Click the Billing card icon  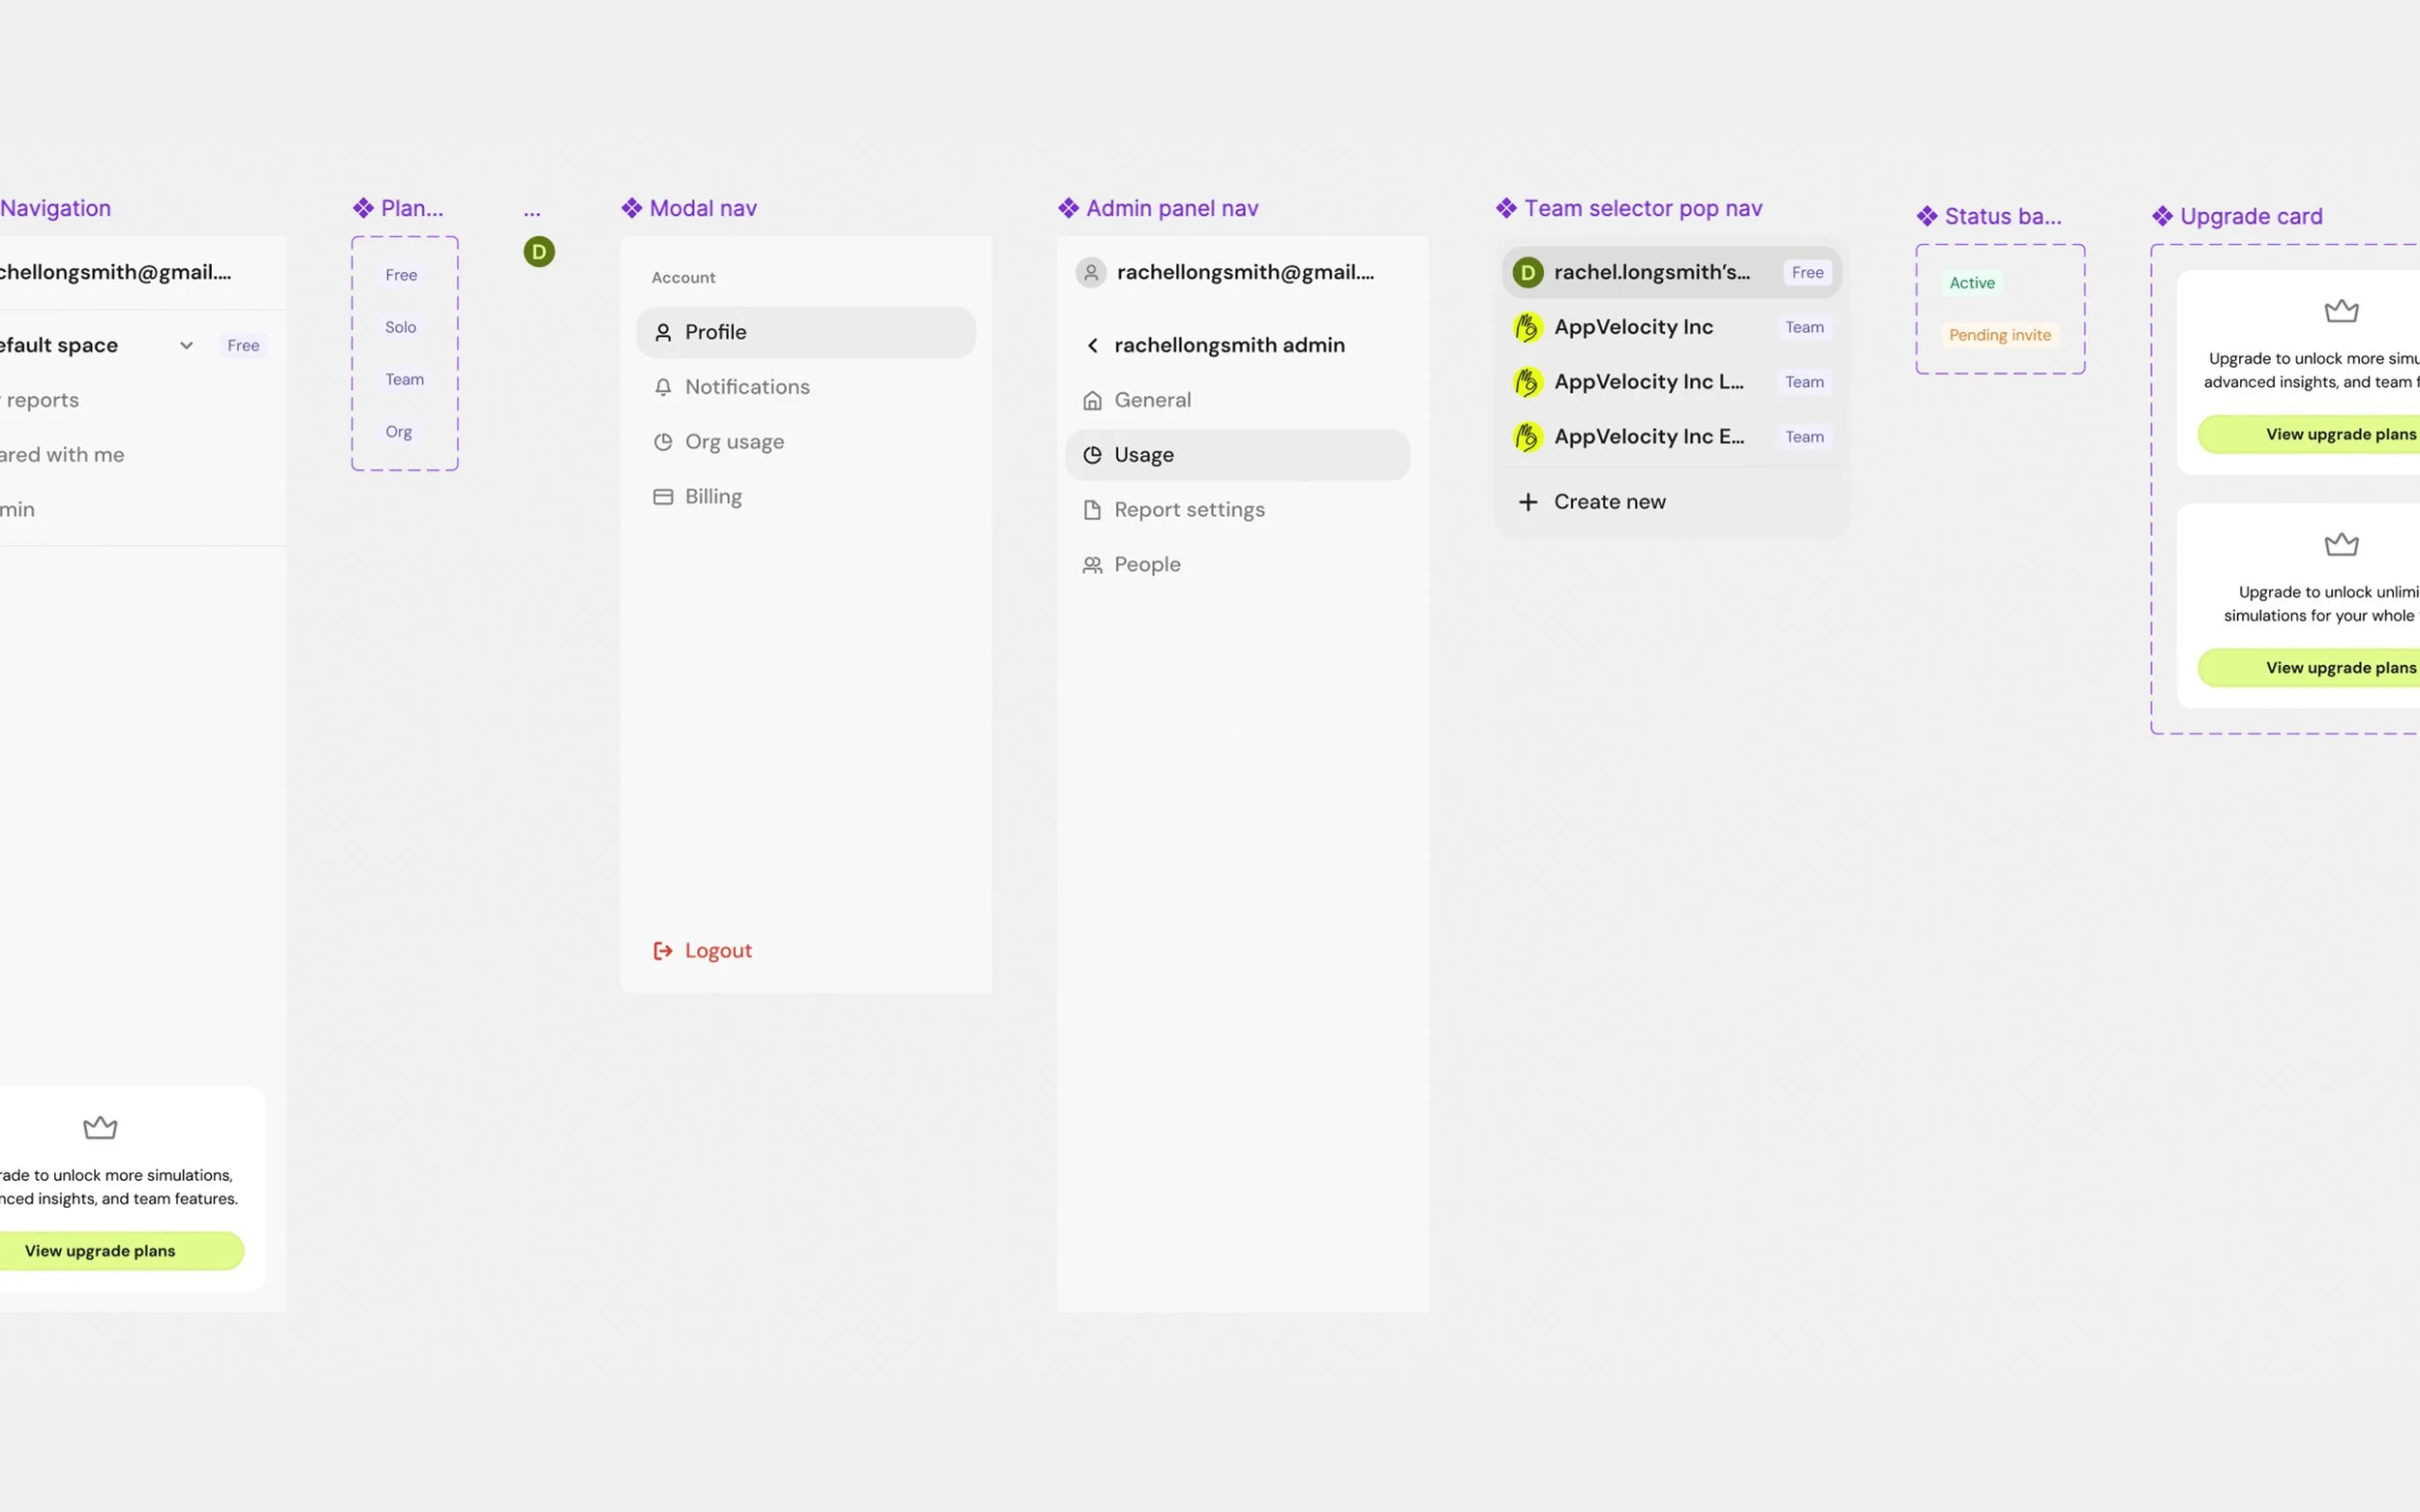(x=663, y=497)
